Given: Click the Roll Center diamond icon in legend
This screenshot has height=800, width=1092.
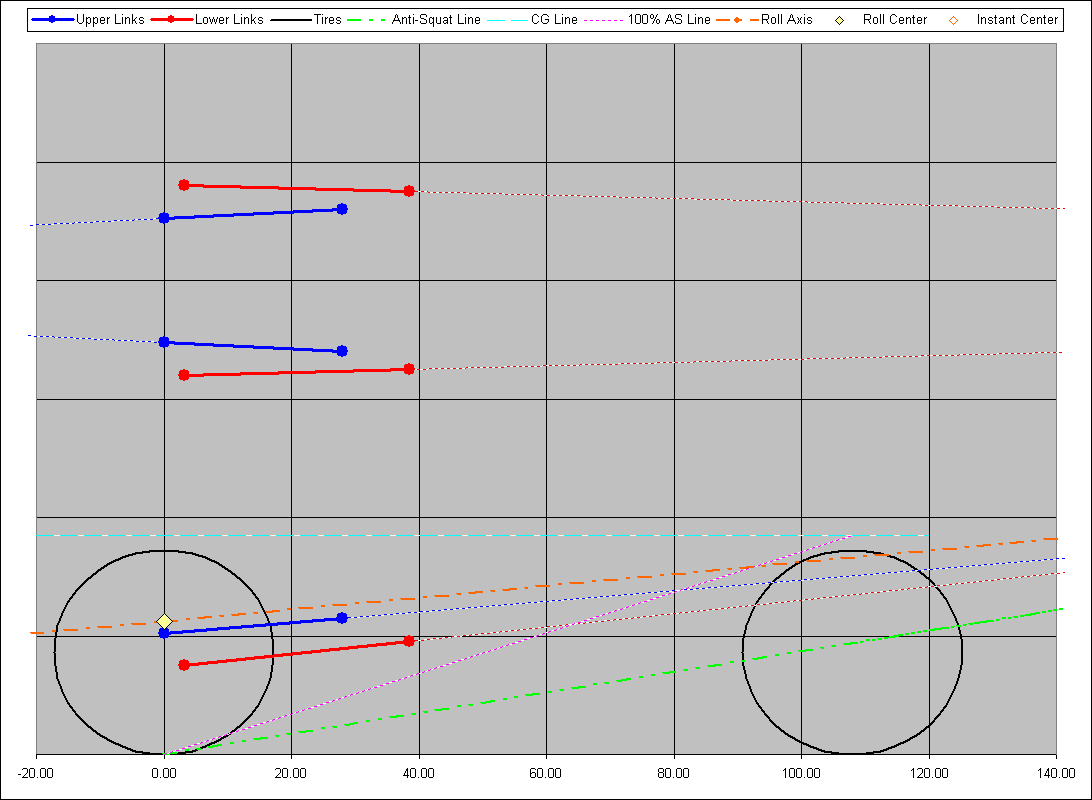Looking at the screenshot, I should click(x=839, y=20).
